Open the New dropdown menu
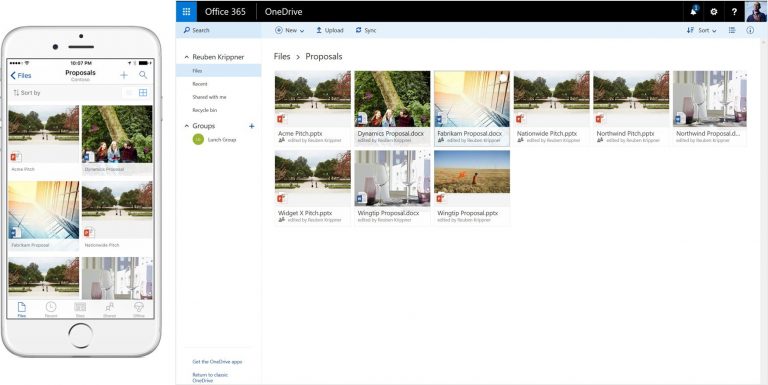The width and height of the screenshot is (768, 385). pyautogui.click(x=289, y=30)
